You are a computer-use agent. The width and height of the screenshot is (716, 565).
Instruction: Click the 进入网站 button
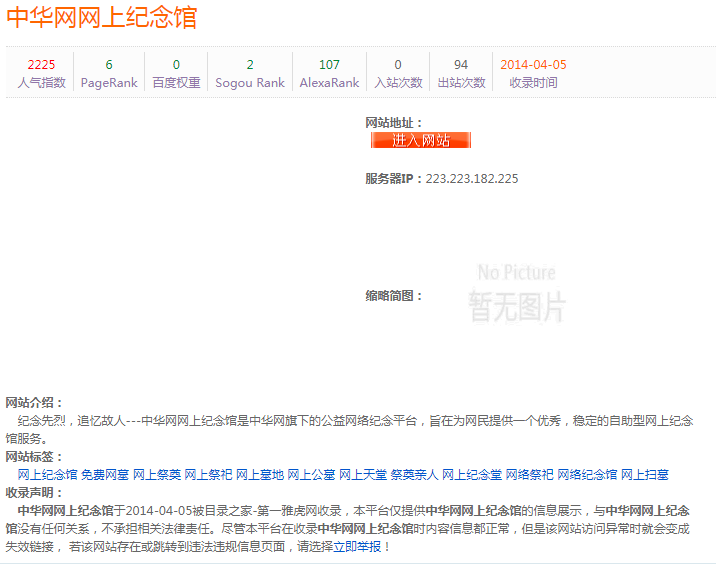coord(421,140)
